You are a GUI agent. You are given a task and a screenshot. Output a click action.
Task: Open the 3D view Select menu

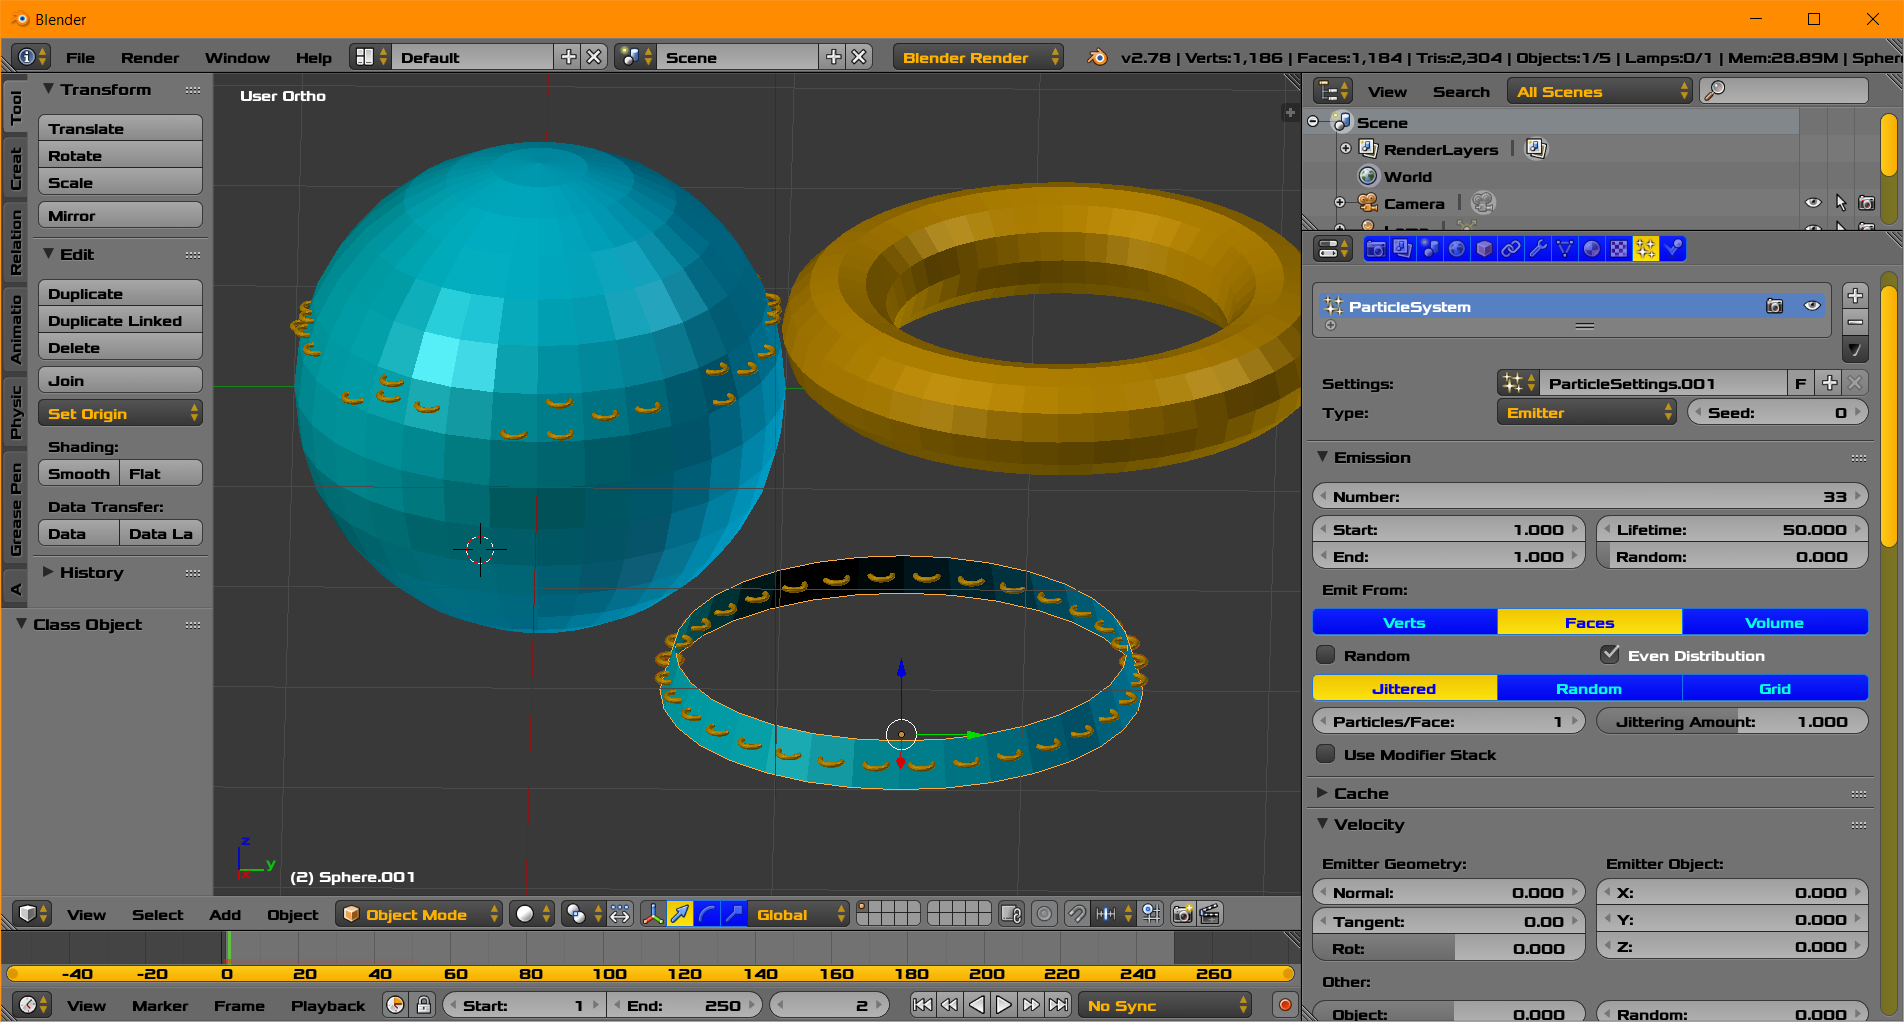[157, 914]
